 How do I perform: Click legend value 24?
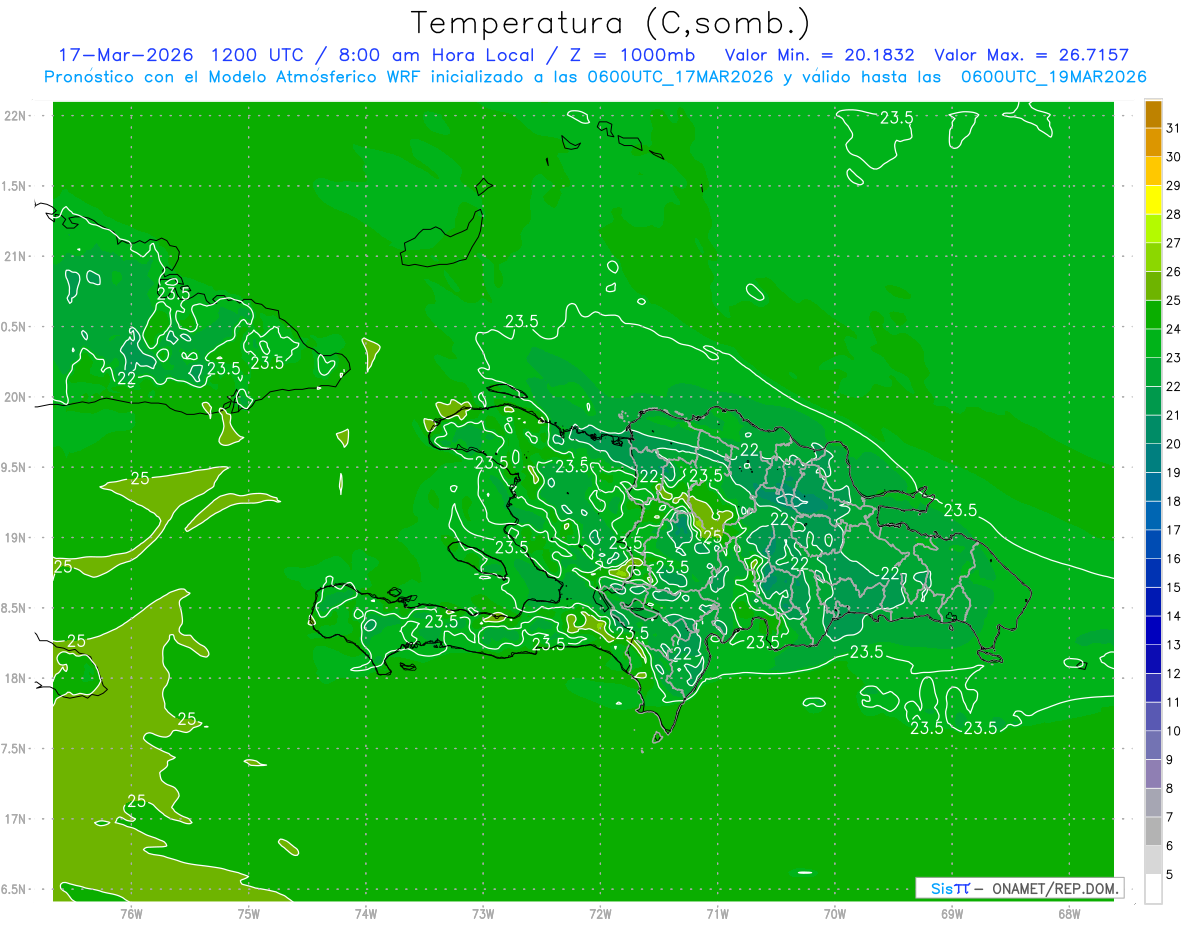point(1174,329)
